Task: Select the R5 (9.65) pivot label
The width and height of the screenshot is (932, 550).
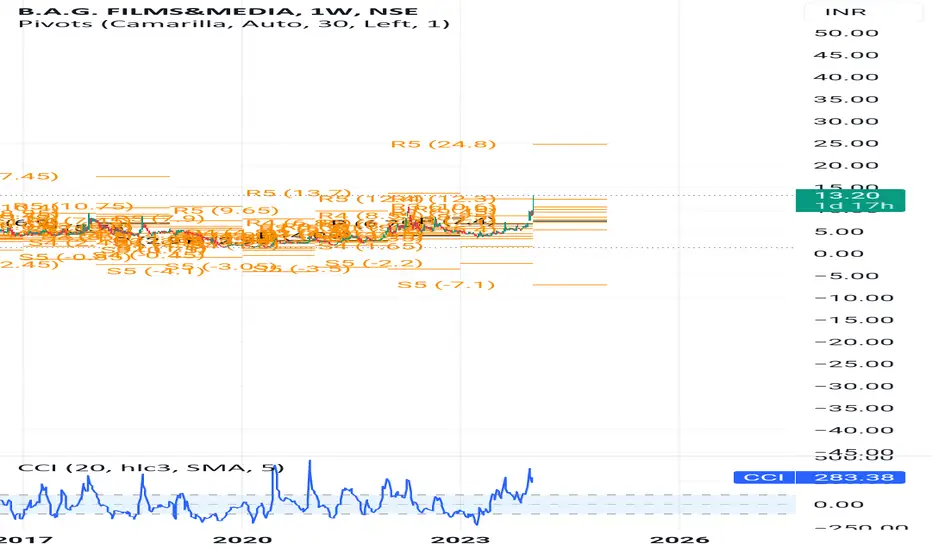Action: coord(226,210)
